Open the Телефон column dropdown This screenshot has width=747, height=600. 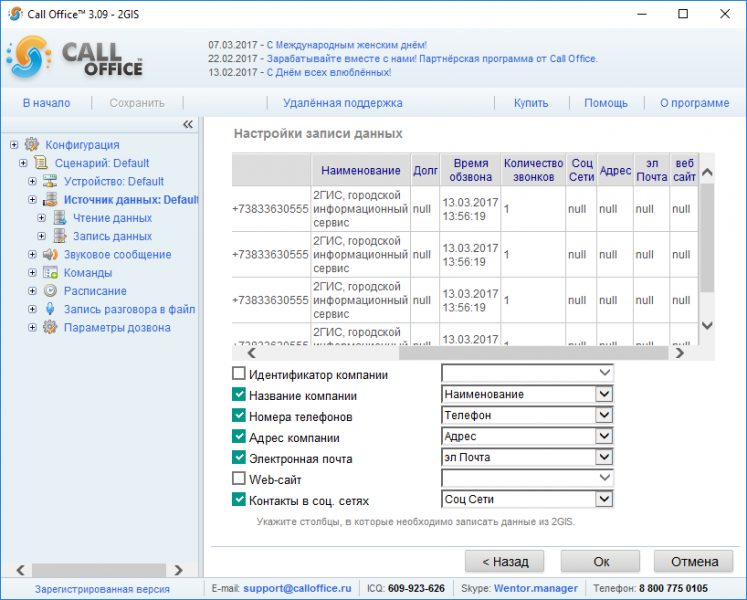604,415
